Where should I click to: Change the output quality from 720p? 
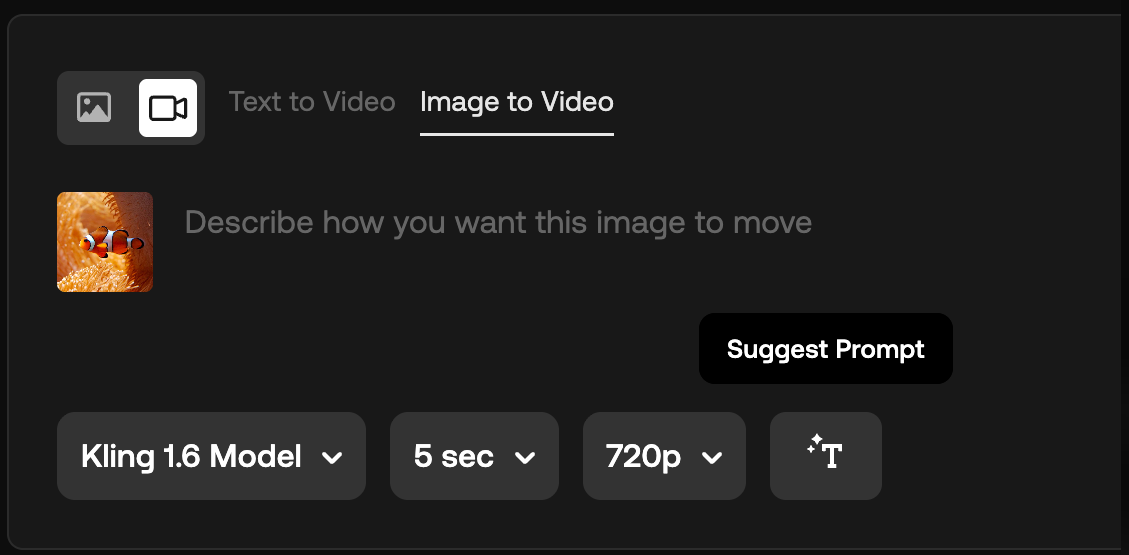pos(663,456)
